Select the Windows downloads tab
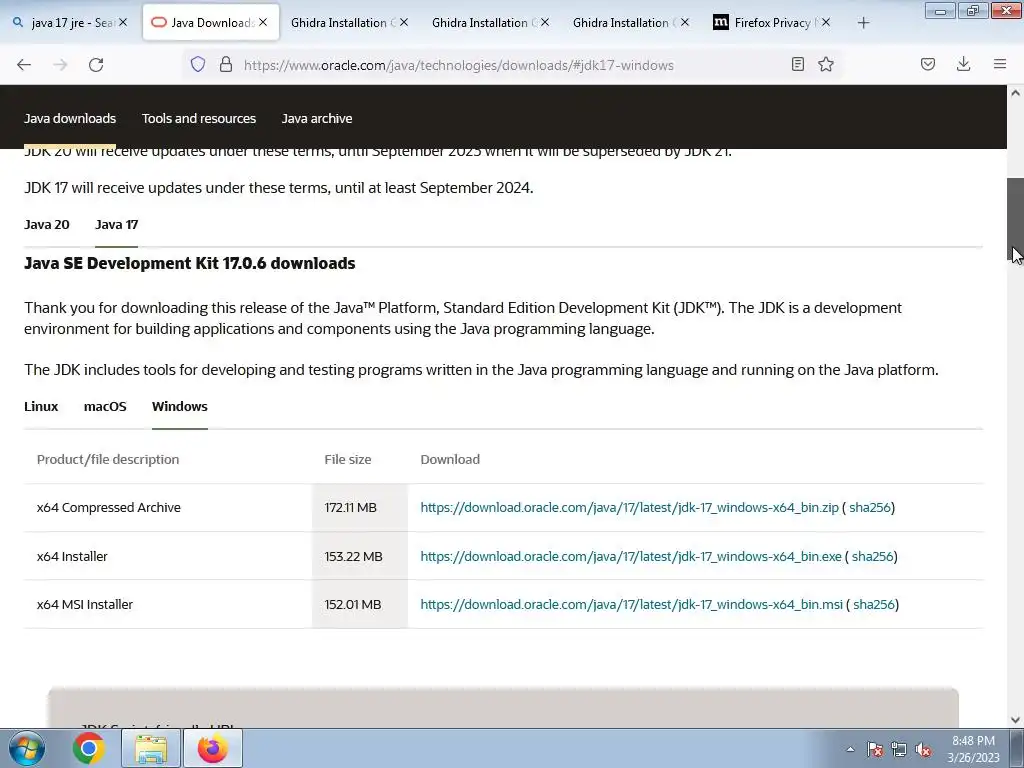The image size is (1024, 768). point(180,406)
